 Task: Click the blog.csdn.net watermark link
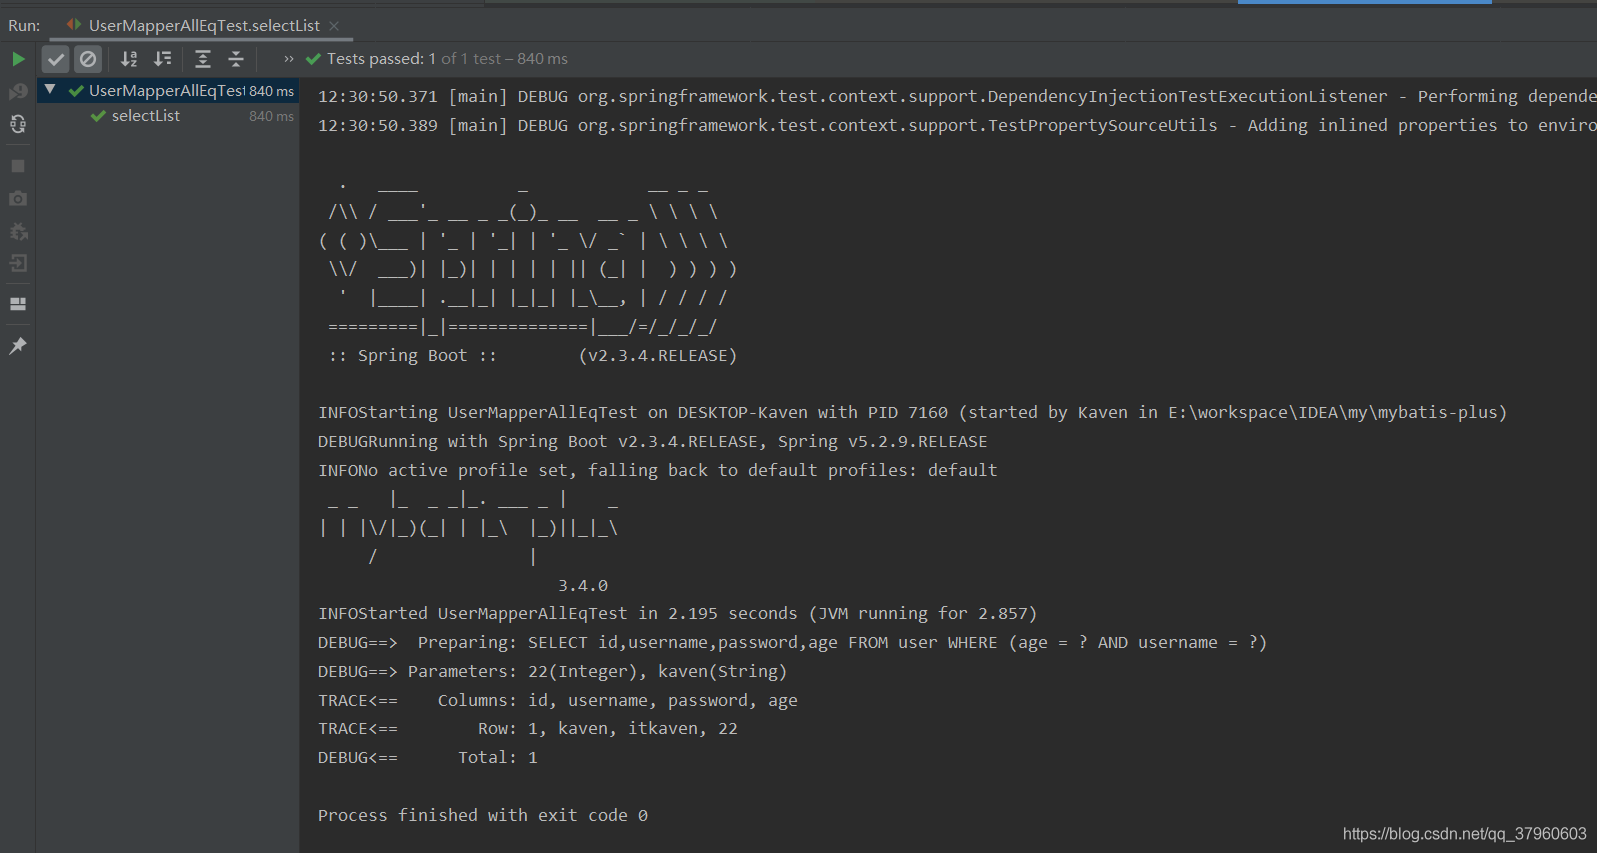tap(1464, 833)
